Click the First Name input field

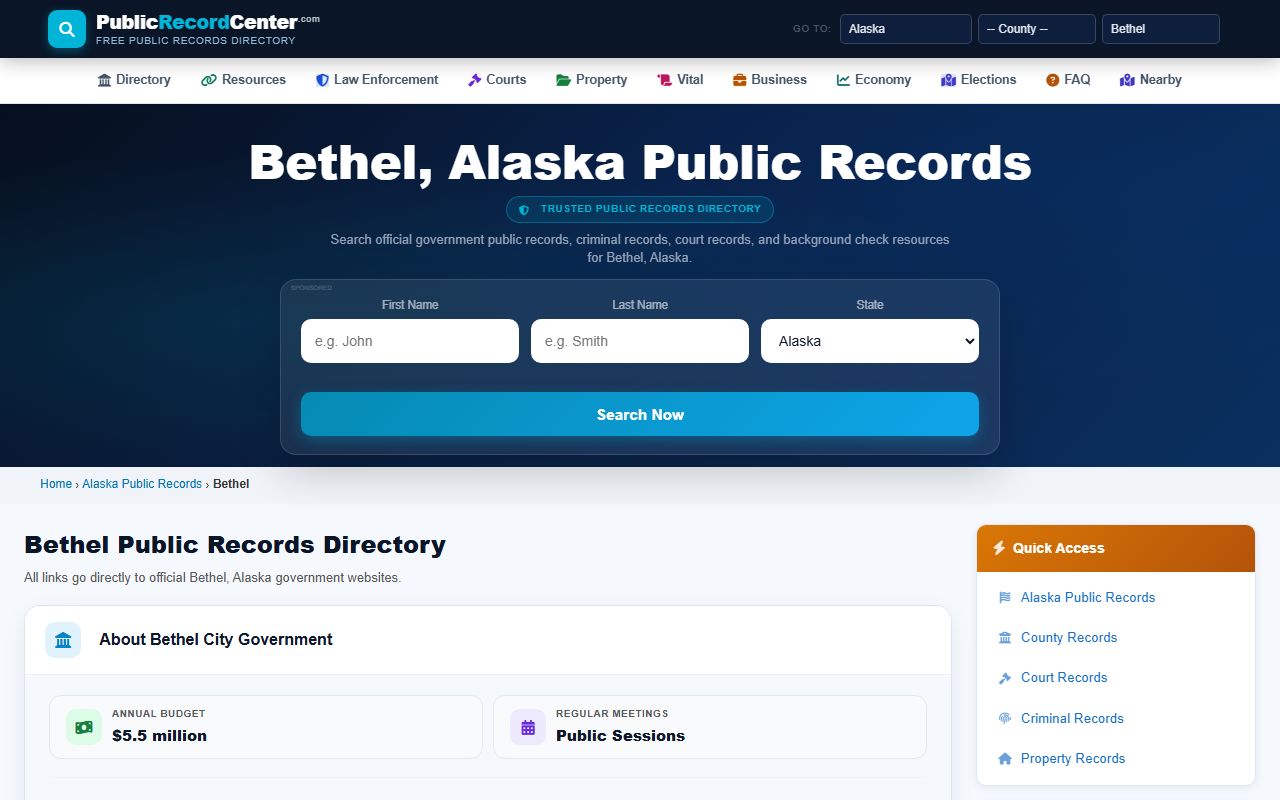(410, 341)
